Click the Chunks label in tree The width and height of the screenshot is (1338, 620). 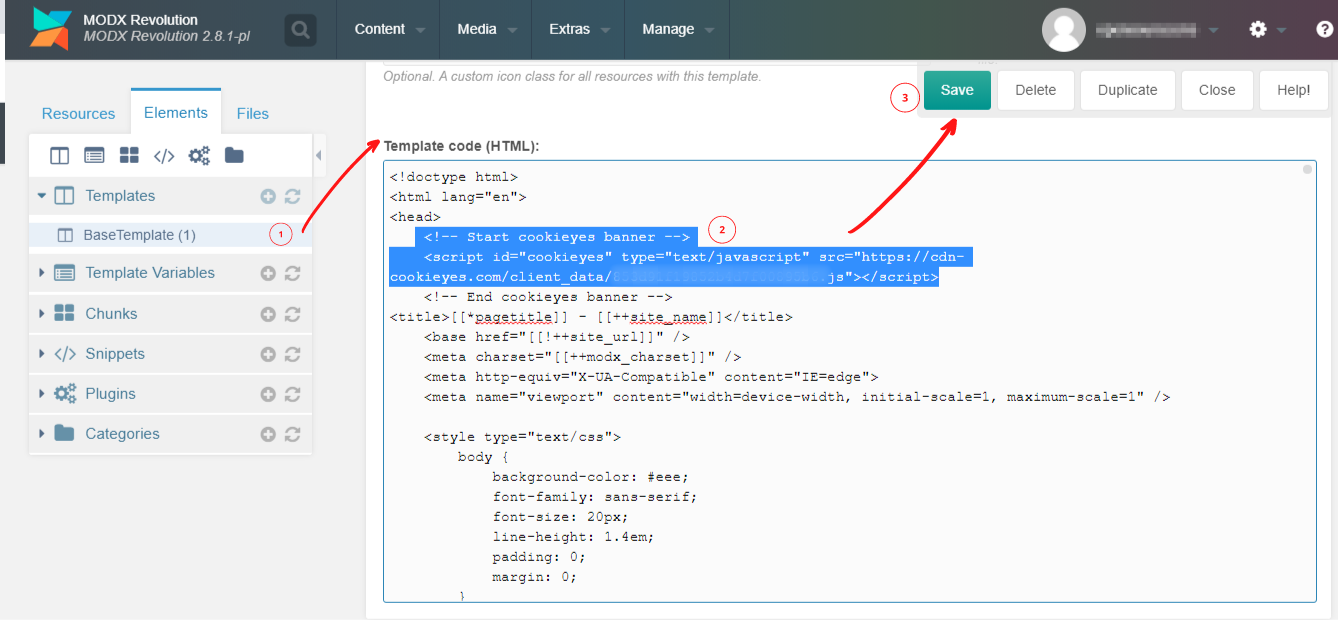pyautogui.click(x=111, y=314)
